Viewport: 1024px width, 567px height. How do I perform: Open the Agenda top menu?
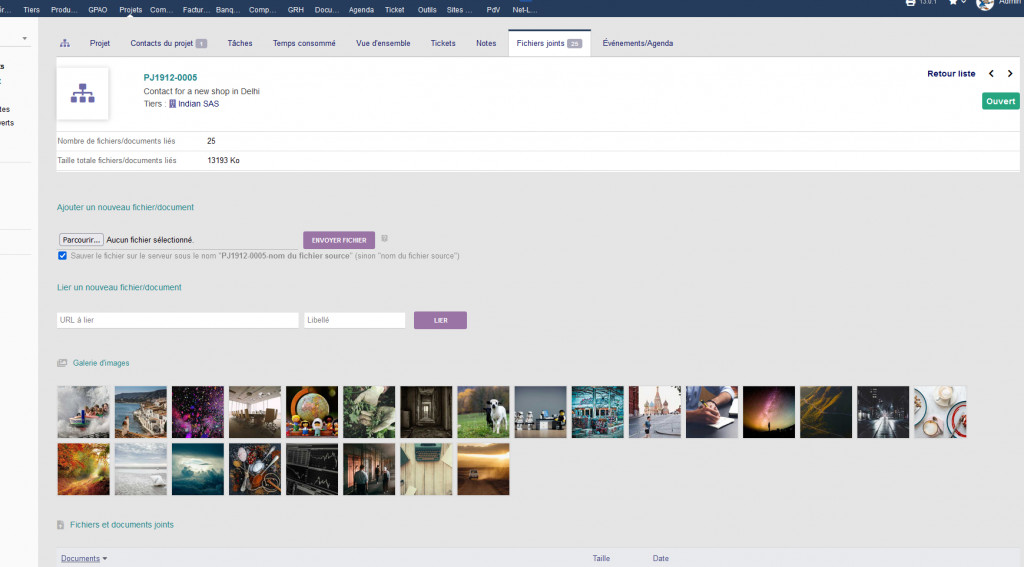coord(361,10)
